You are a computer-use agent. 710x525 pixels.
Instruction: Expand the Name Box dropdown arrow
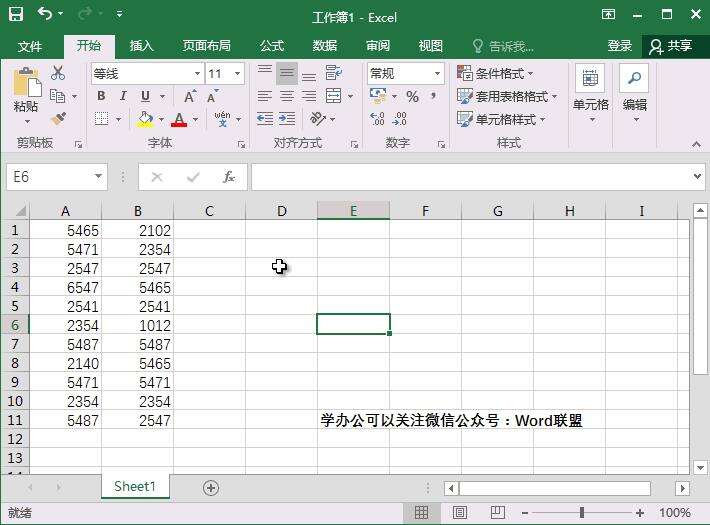(x=98, y=177)
